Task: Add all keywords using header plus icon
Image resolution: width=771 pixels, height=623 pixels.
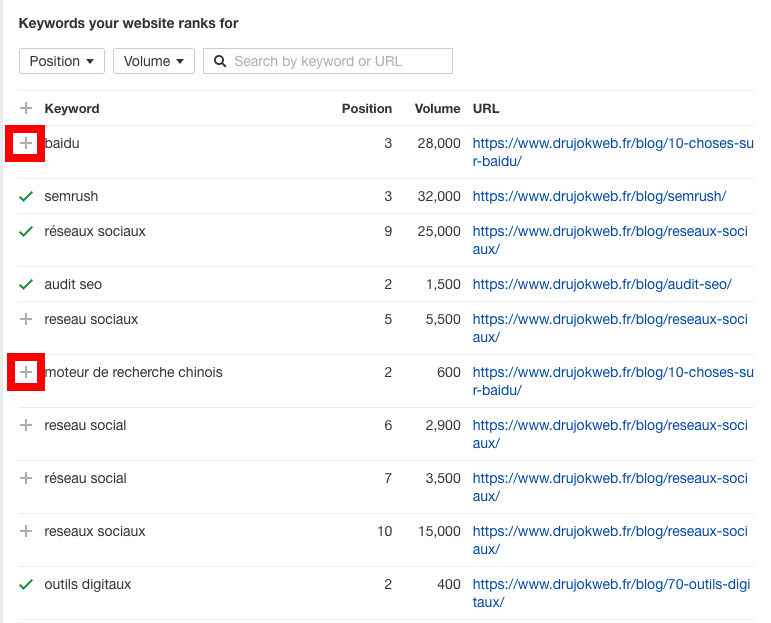Action: 26,108
